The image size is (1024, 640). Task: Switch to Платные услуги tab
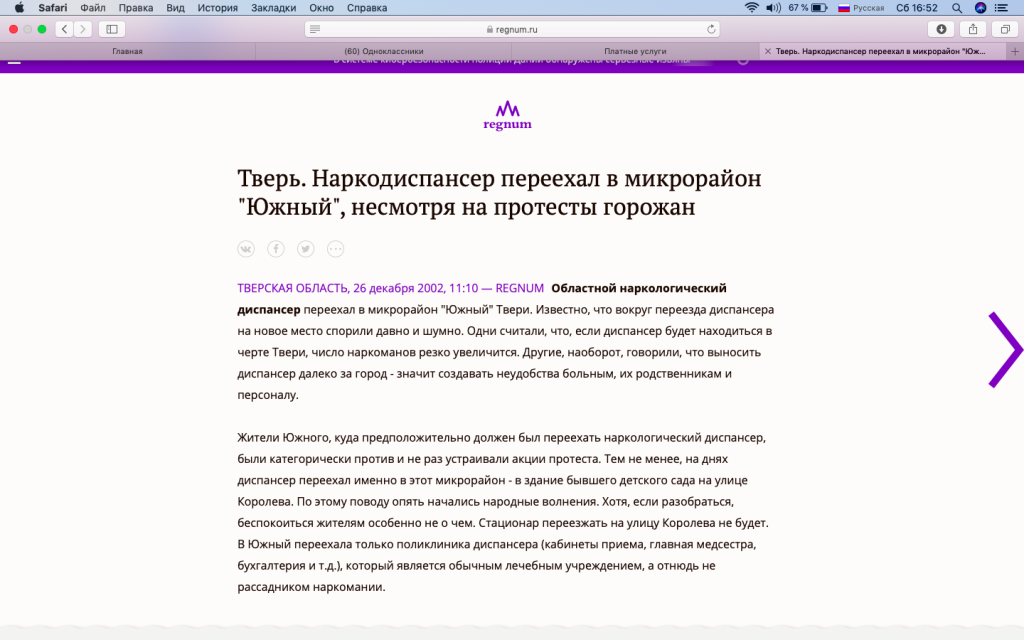click(635, 51)
